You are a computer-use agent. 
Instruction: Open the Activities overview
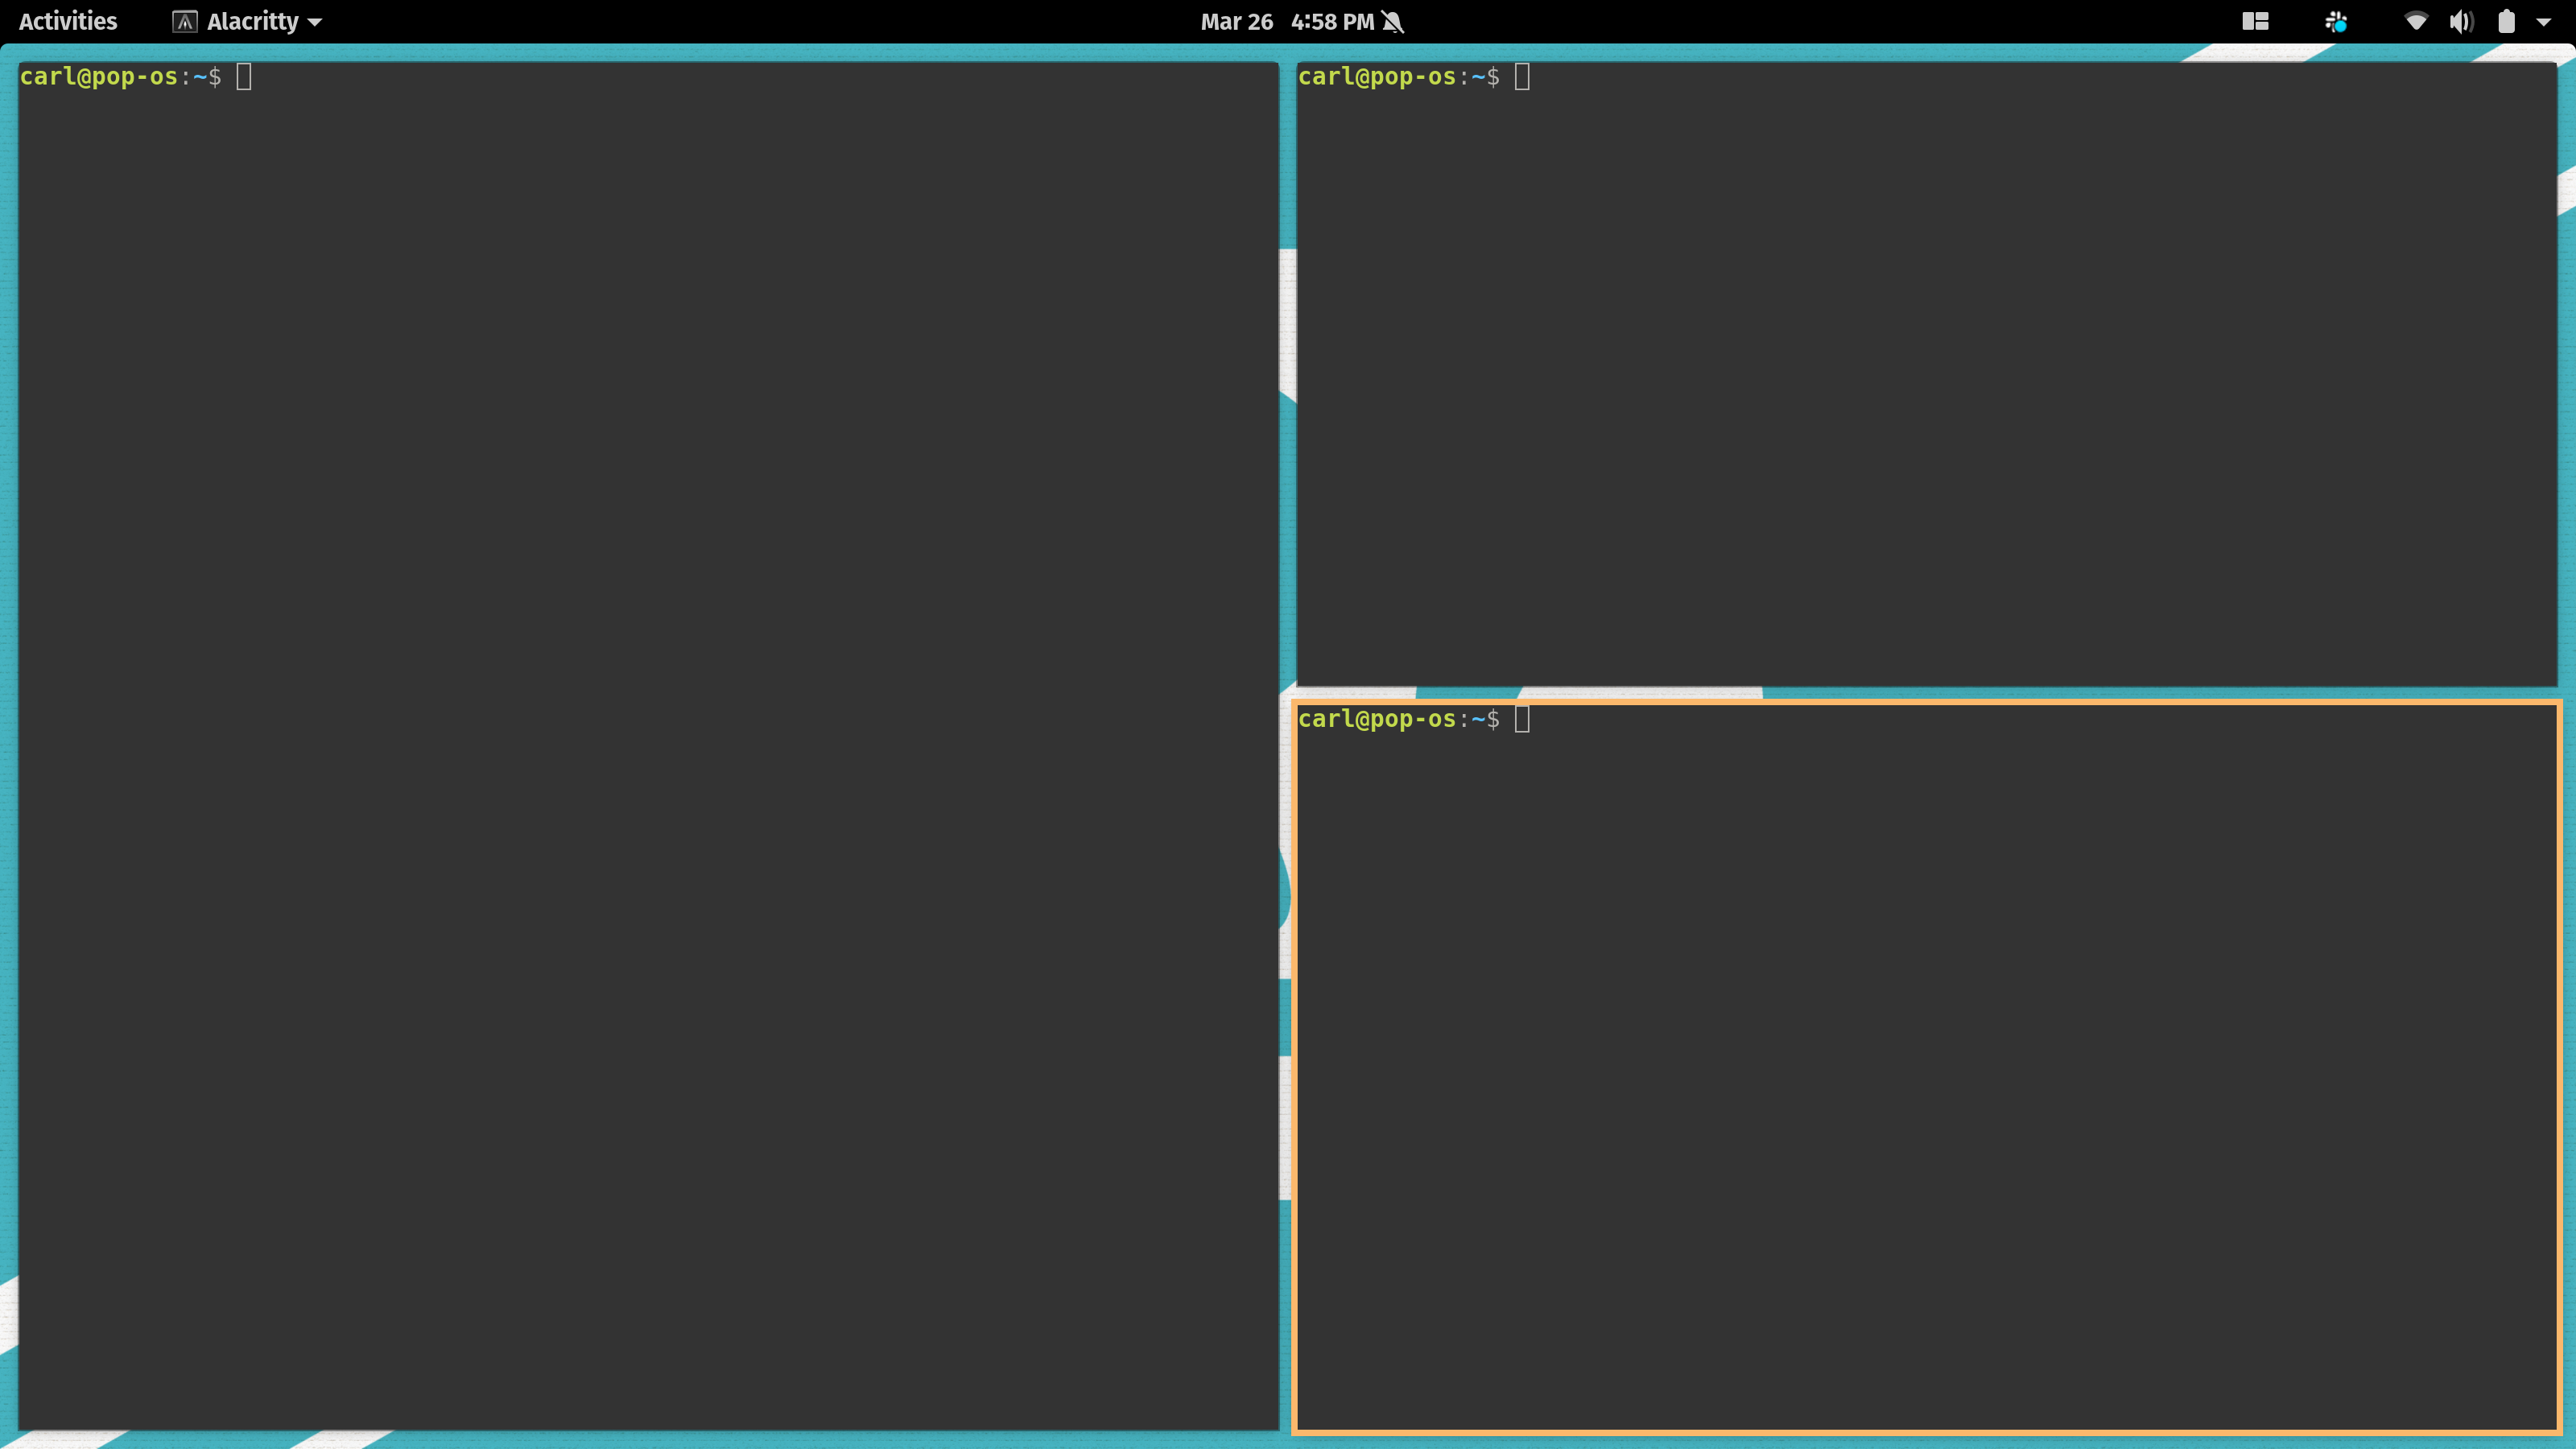(67, 21)
